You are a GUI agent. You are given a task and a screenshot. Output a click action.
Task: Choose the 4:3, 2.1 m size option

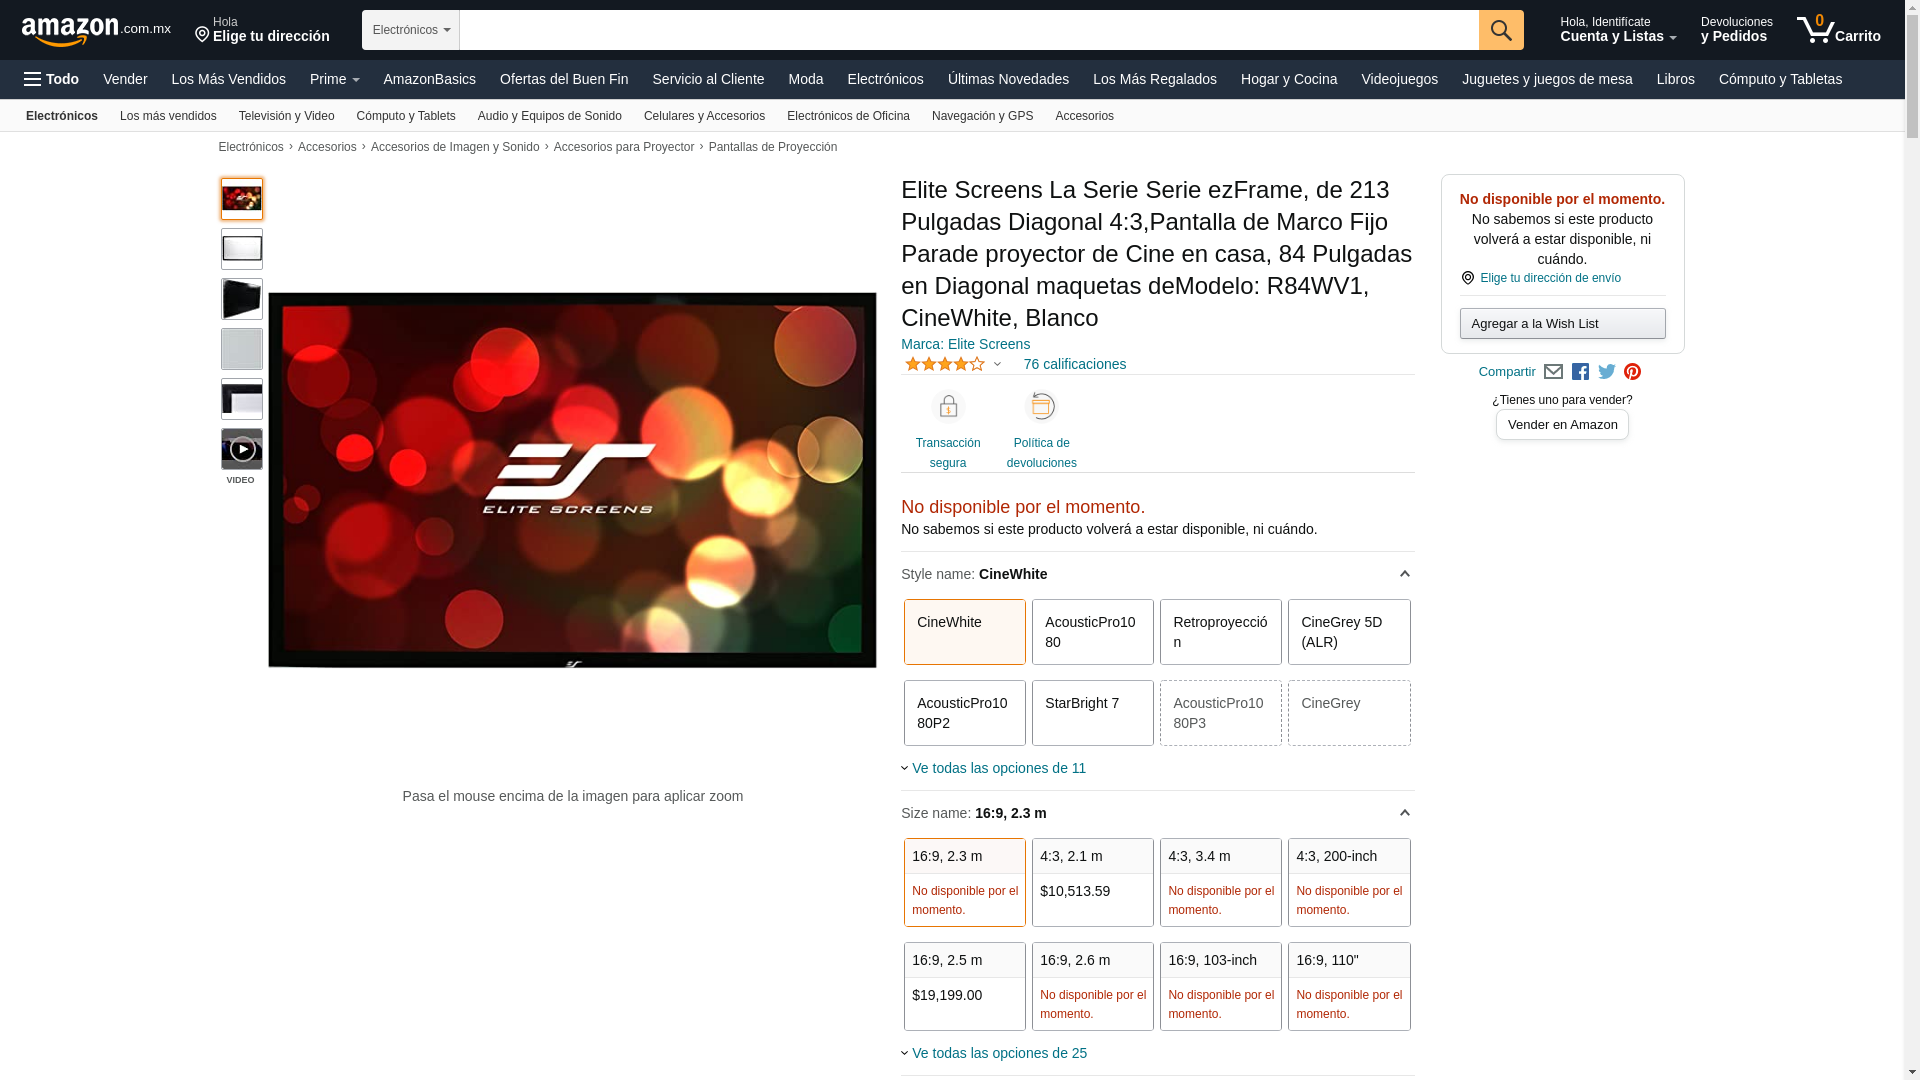pyautogui.click(x=1092, y=882)
